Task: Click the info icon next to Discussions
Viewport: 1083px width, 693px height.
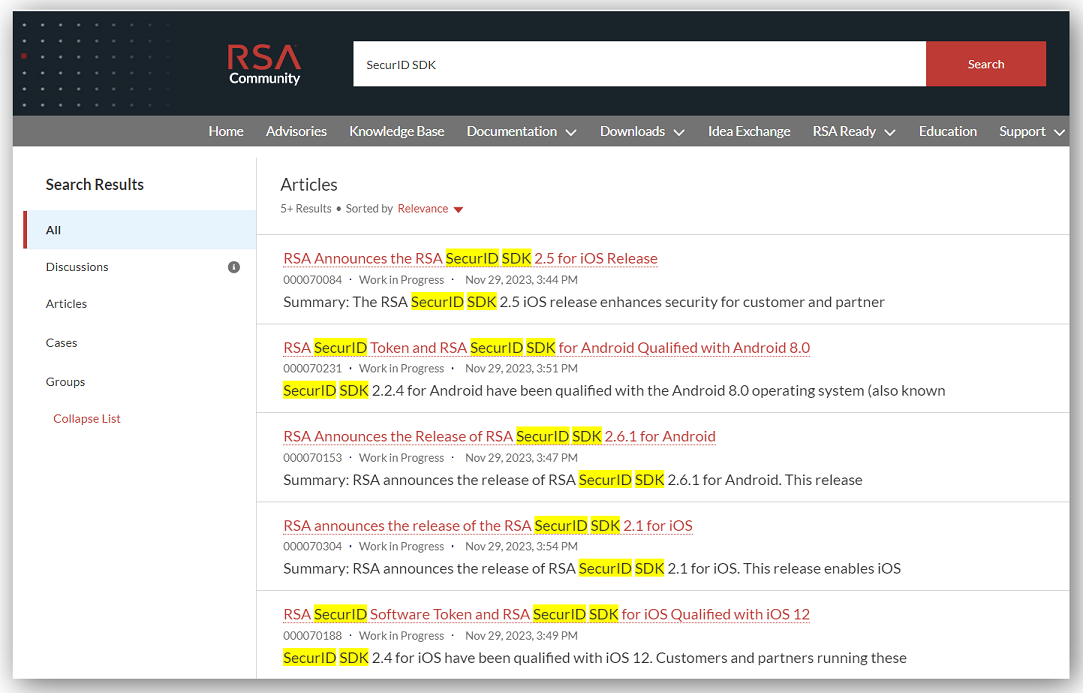Action: click(x=231, y=266)
